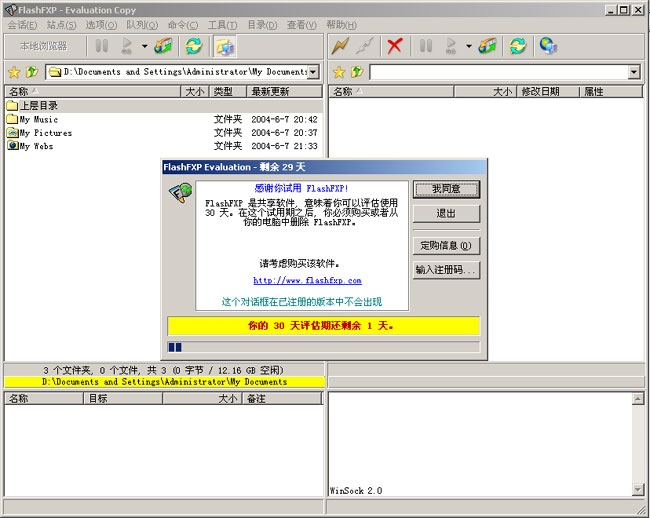
Task: Sort local list by 类型 column
Action: point(228,92)
